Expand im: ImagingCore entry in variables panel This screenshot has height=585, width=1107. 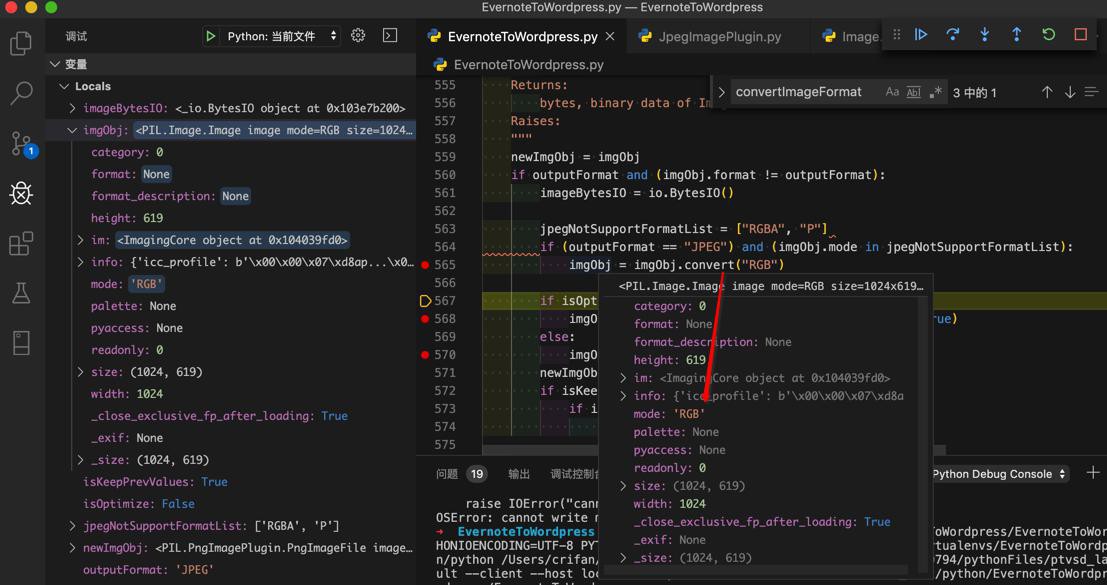(81, 240)
